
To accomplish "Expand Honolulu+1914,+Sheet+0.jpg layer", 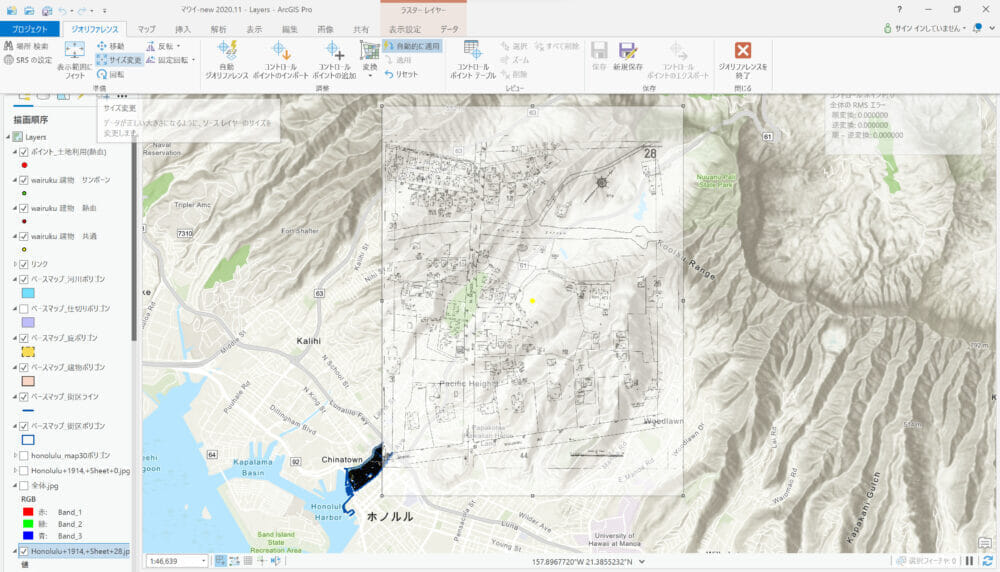I will coord(15,471).
